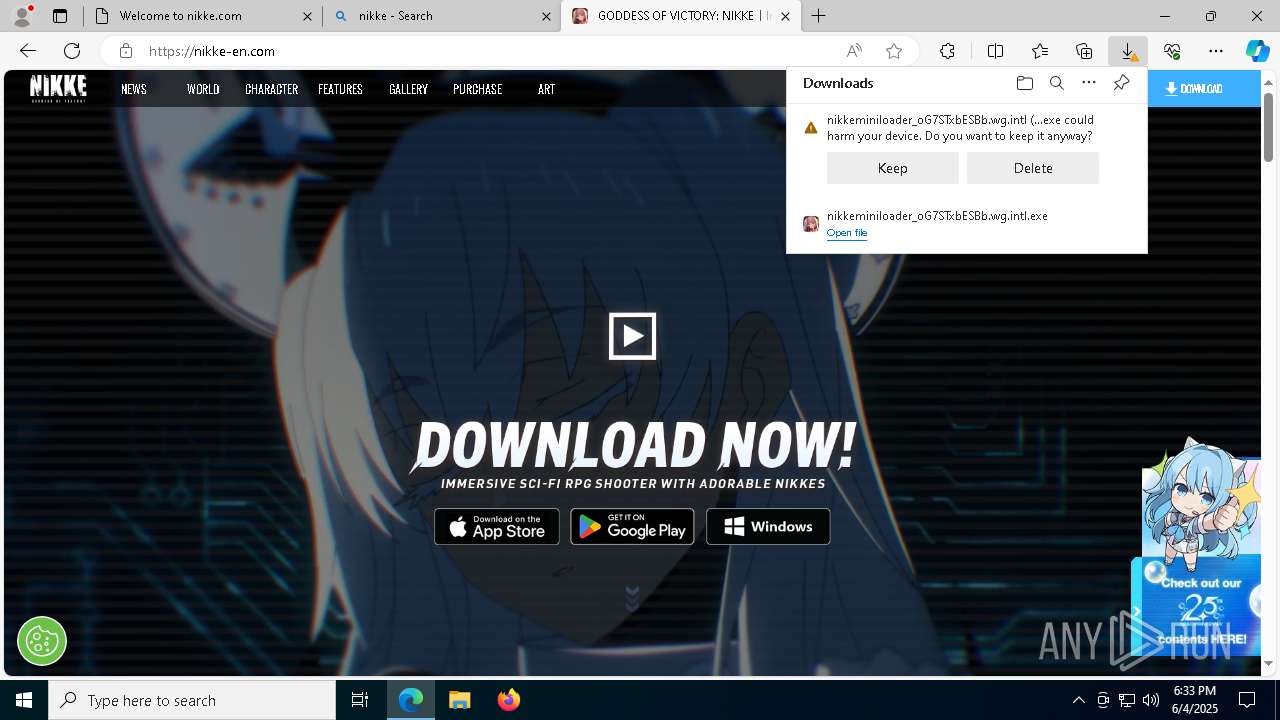Keep the flagged exe download
This screenshot has height=720, width=1280.
point(893,168)
